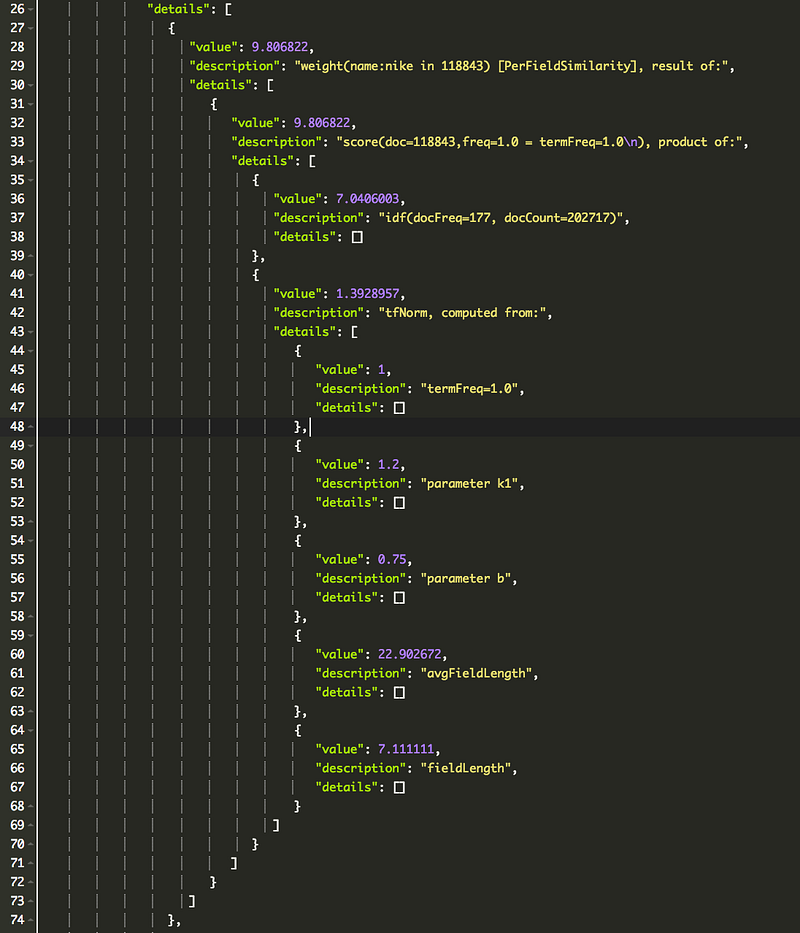Collapse tfNorm details array at line 43

tap(30, 332)
